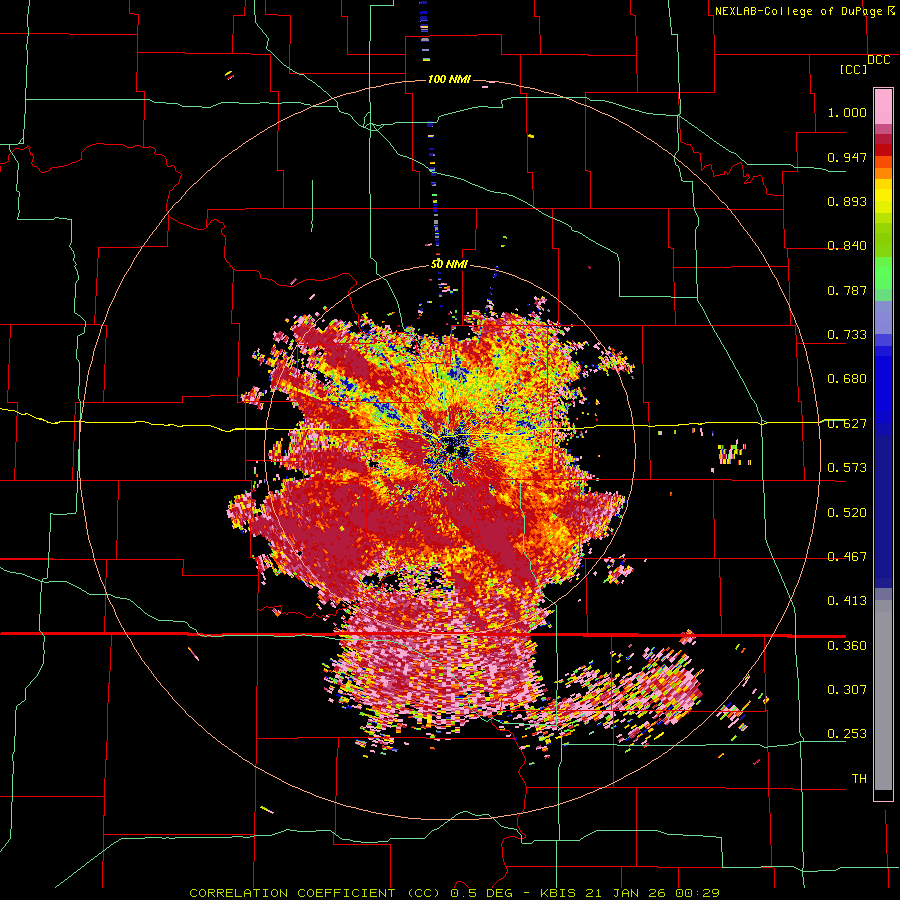Click the gray lower segment of color bar
Image resolution: width=900 pixels, height=900 pixels.
[x=883, y=695]
